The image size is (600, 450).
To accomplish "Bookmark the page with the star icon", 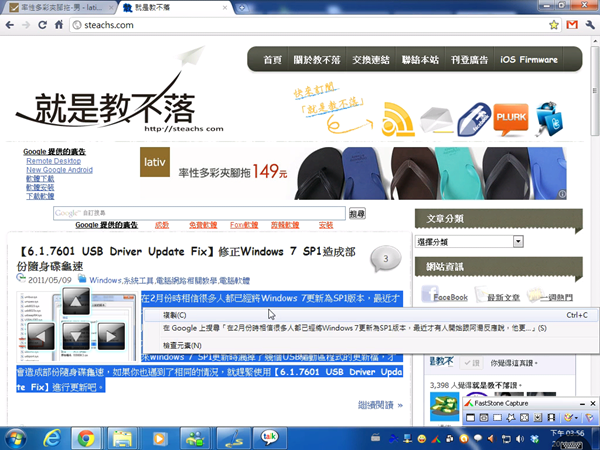I will pos(553,25).
